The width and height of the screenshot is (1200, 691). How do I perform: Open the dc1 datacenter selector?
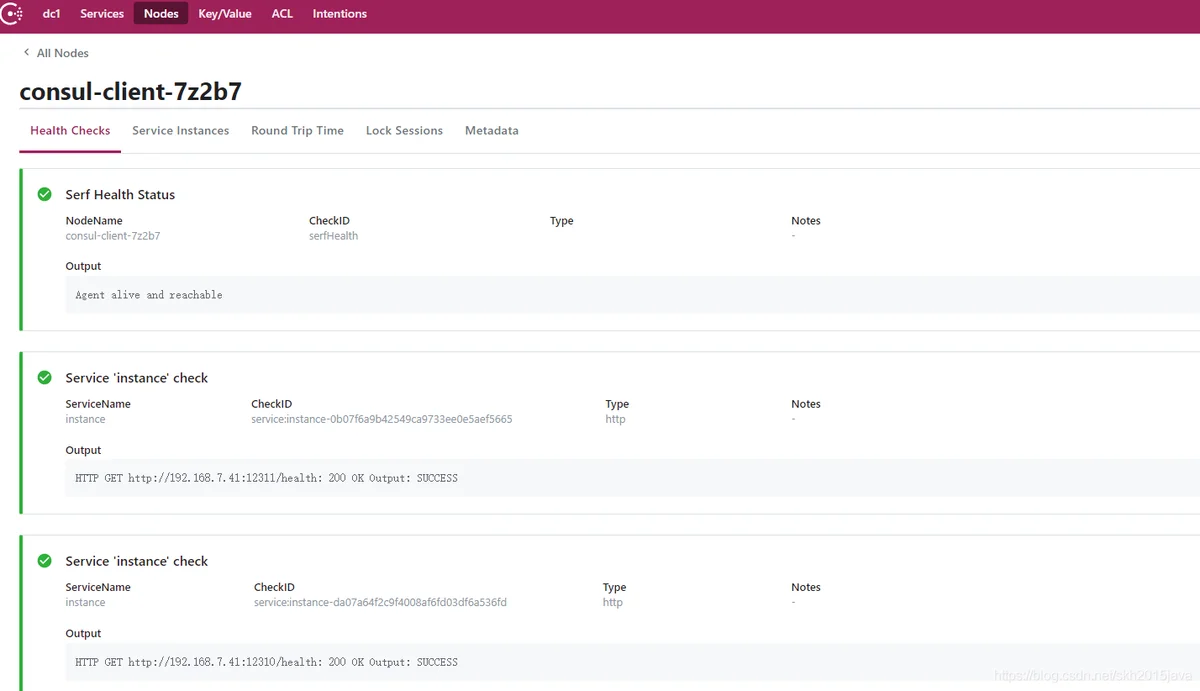51,14
